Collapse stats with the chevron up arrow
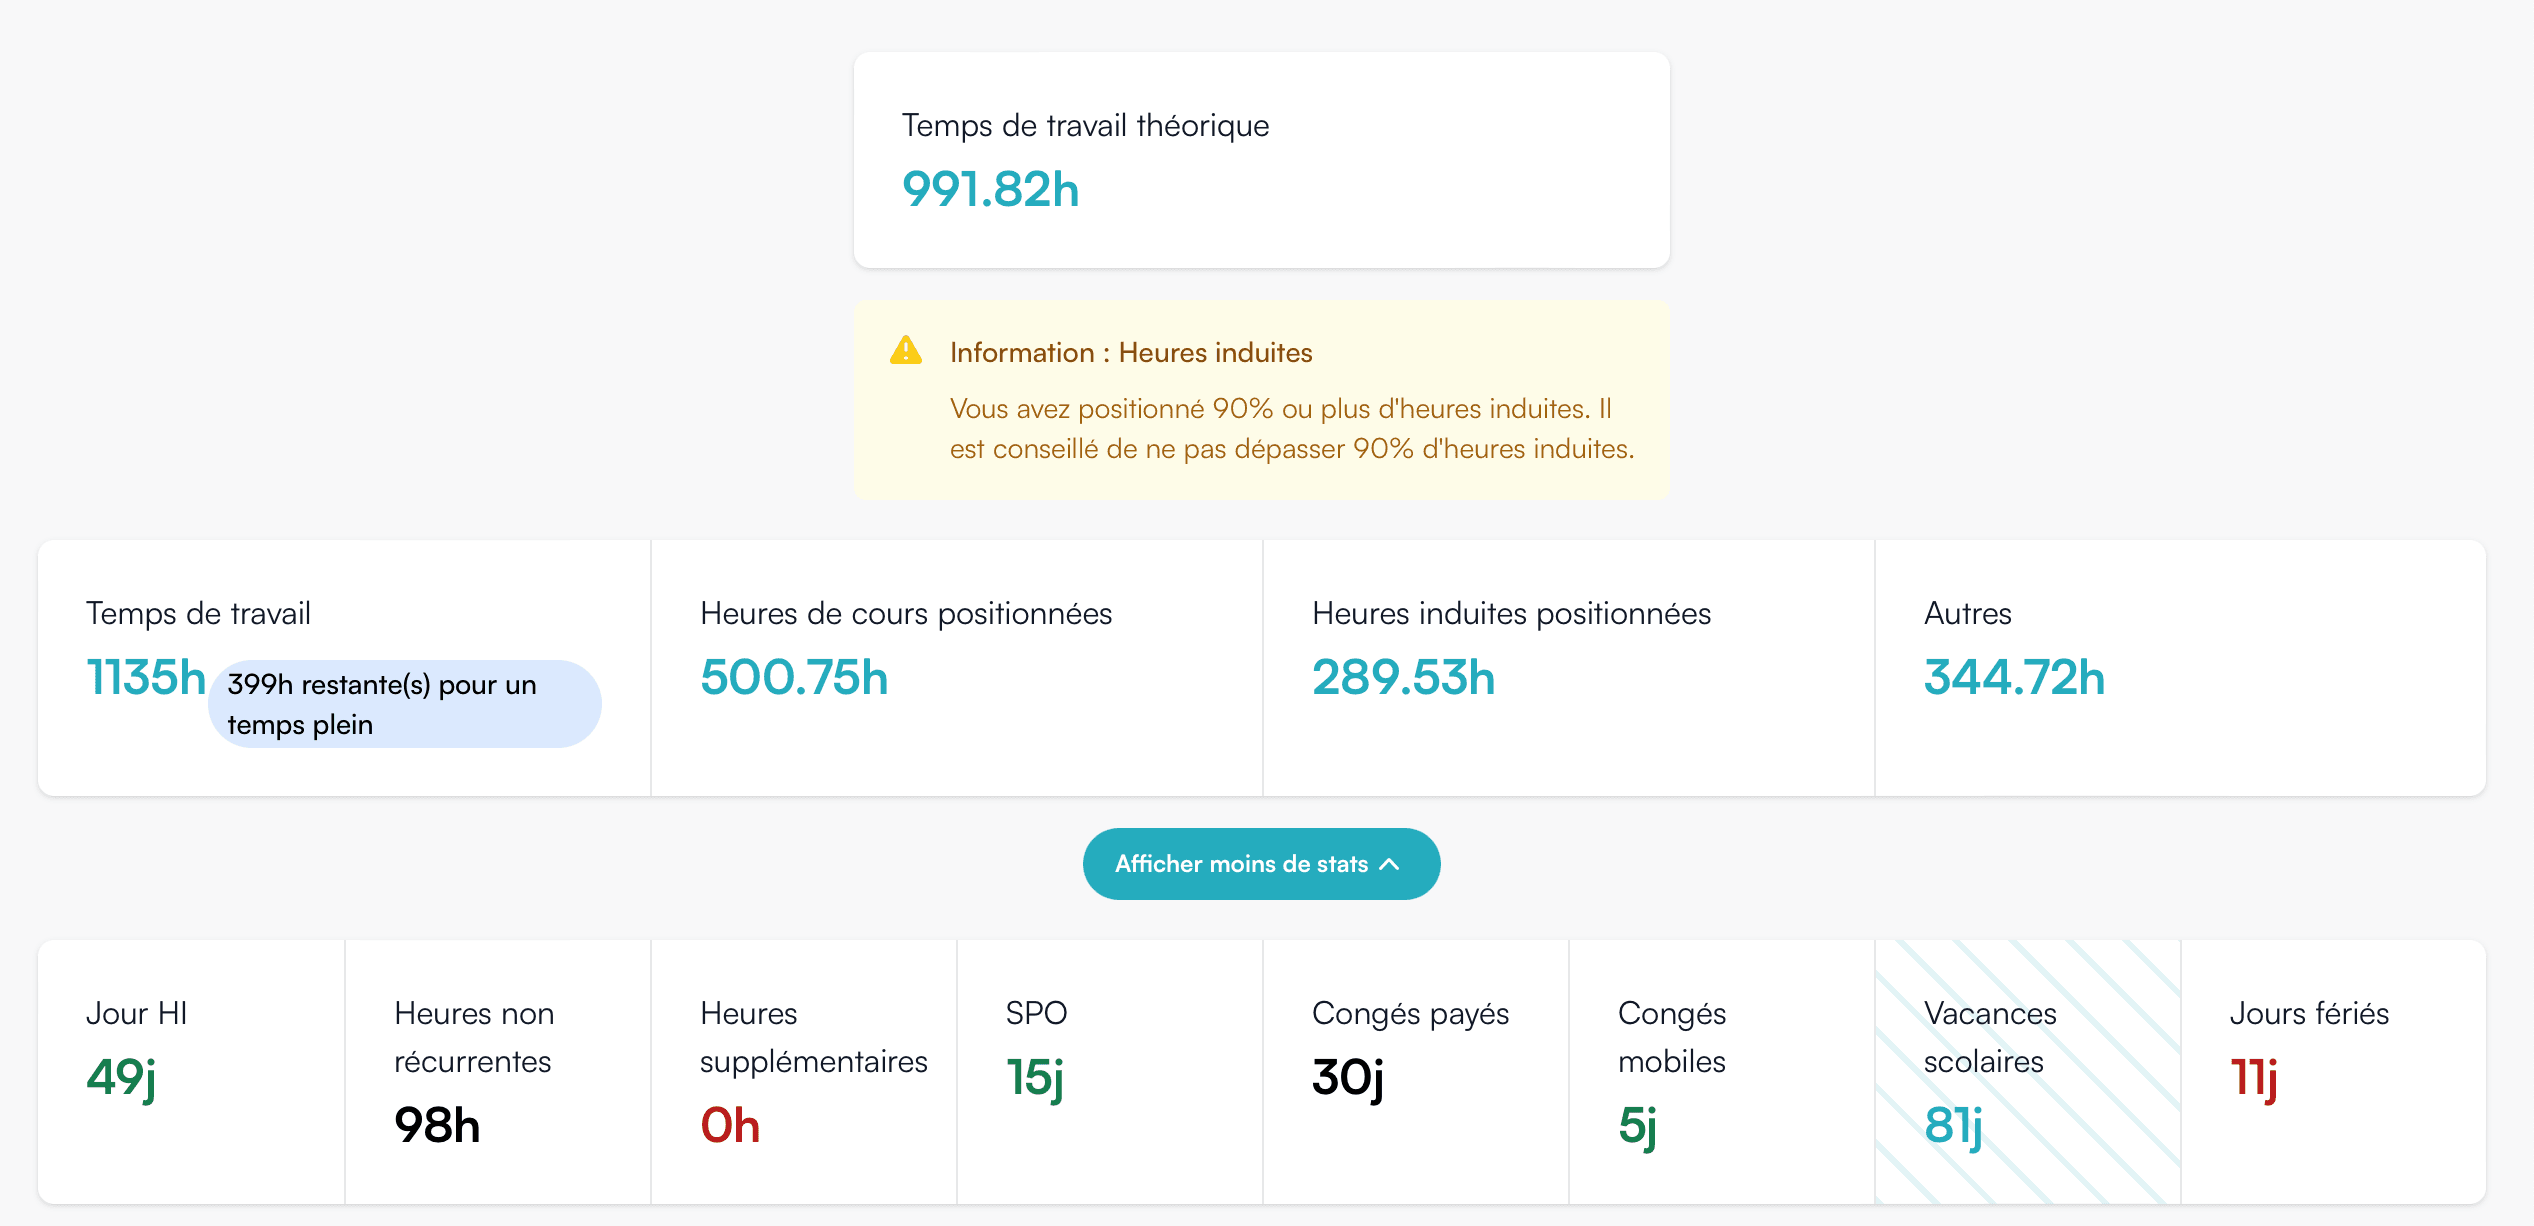Screen dimensions: 2534x1226 (1390, 864)
